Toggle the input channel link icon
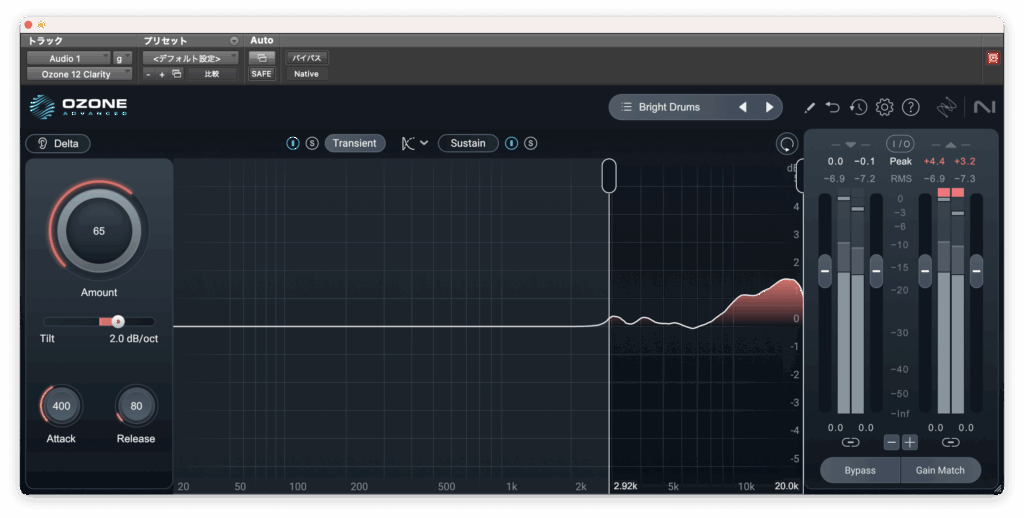The height and width of the screenshot is (518, 1024). click(x=850, y=442)
